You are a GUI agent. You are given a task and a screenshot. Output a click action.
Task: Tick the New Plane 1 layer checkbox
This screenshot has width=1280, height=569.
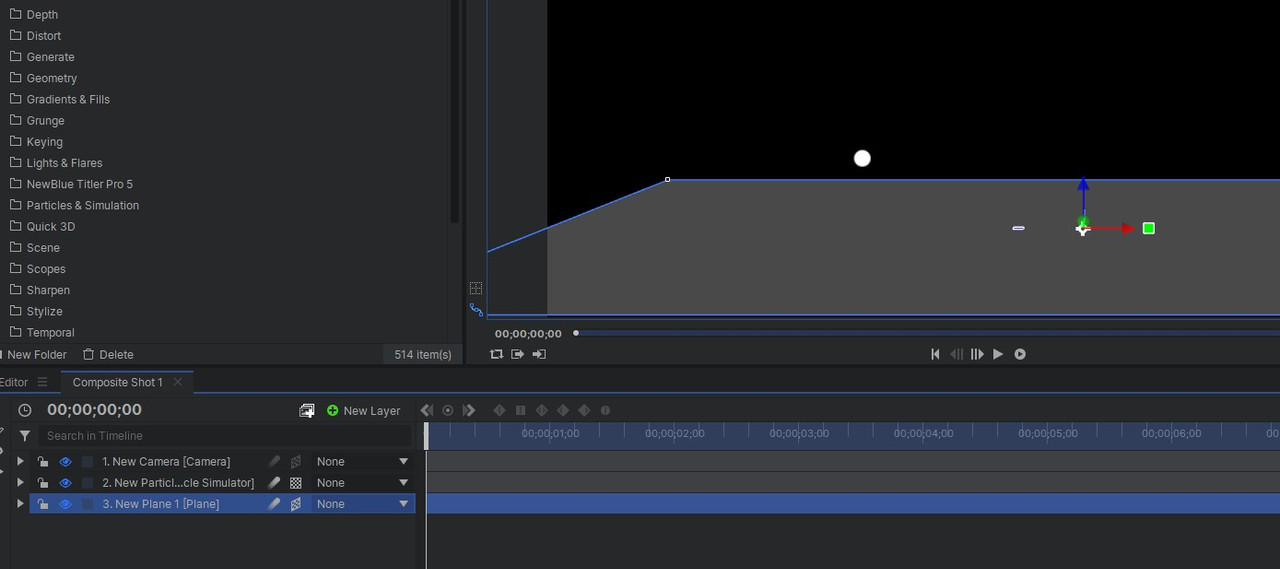(87, 504)
